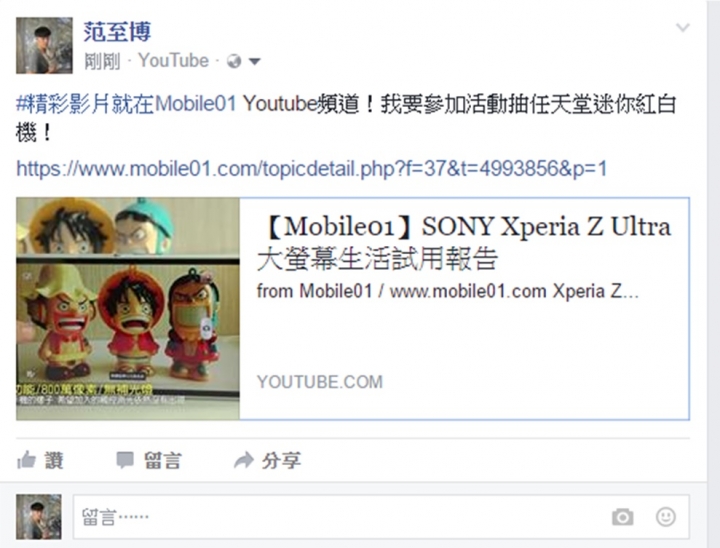720x548 pixels.
Task: Open the post options chevron at top right
Action: tap(683, 28)
